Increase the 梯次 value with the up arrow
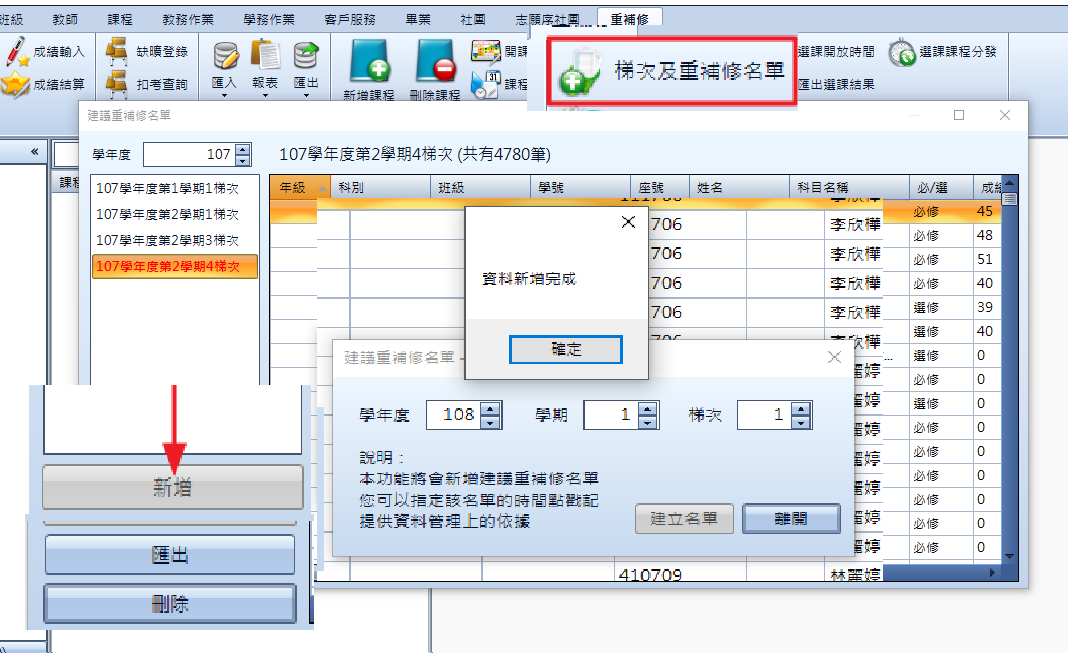This screenshot has width=1068, height=653. pyautogui.click(x=801, y=409)
